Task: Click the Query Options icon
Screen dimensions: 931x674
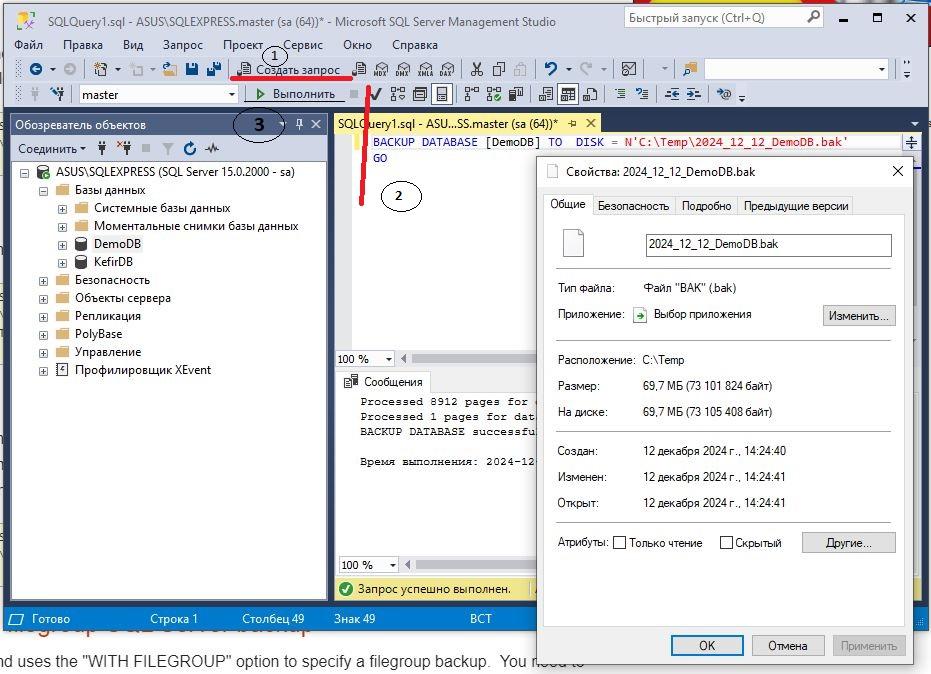Action: click(420, 94)
